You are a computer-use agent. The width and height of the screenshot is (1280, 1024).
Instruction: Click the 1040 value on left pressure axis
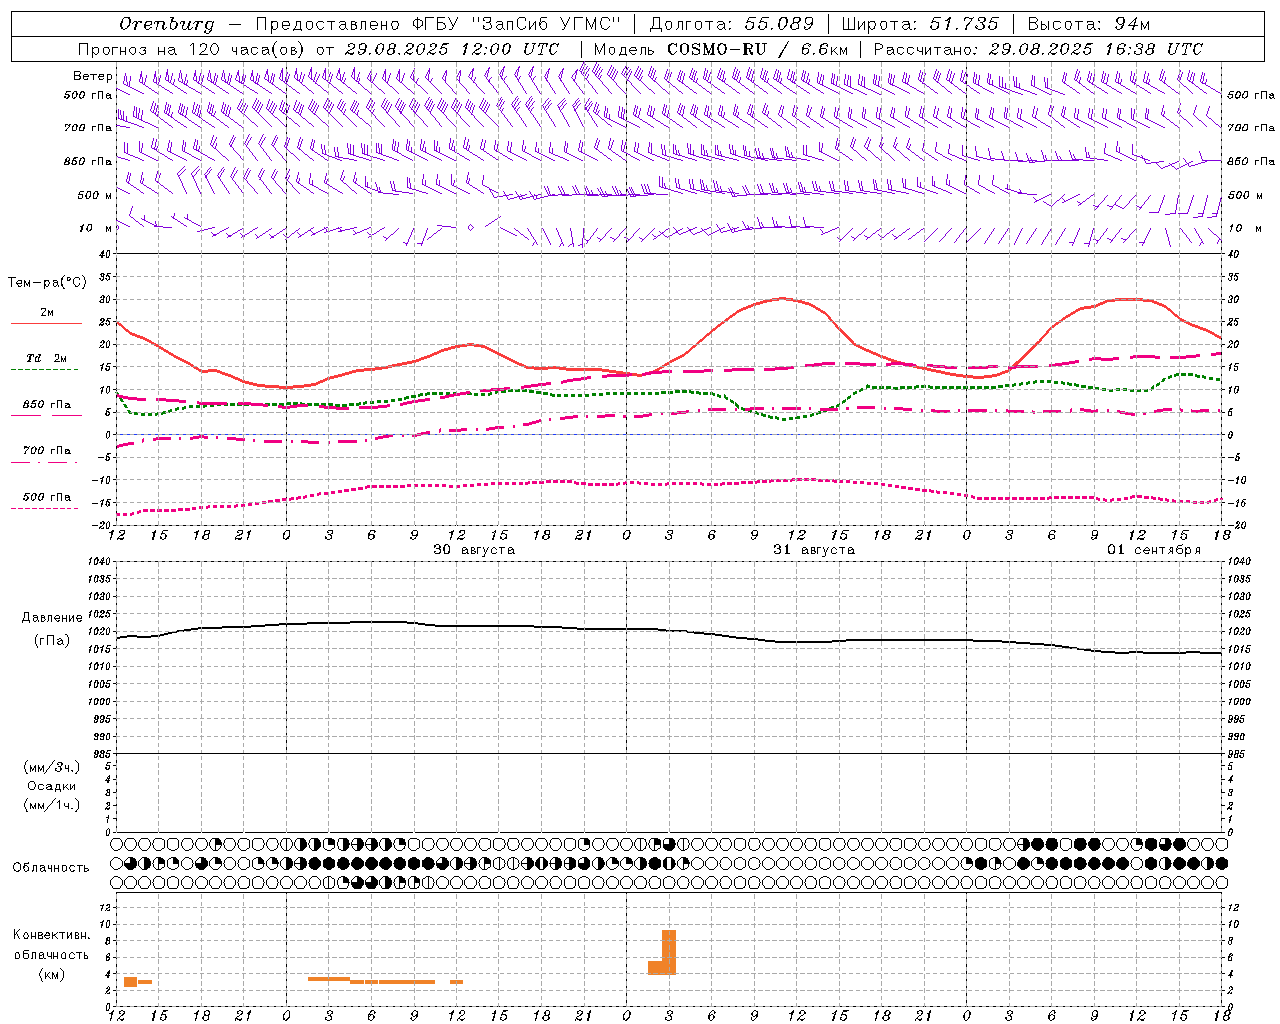tap(100, 561)
